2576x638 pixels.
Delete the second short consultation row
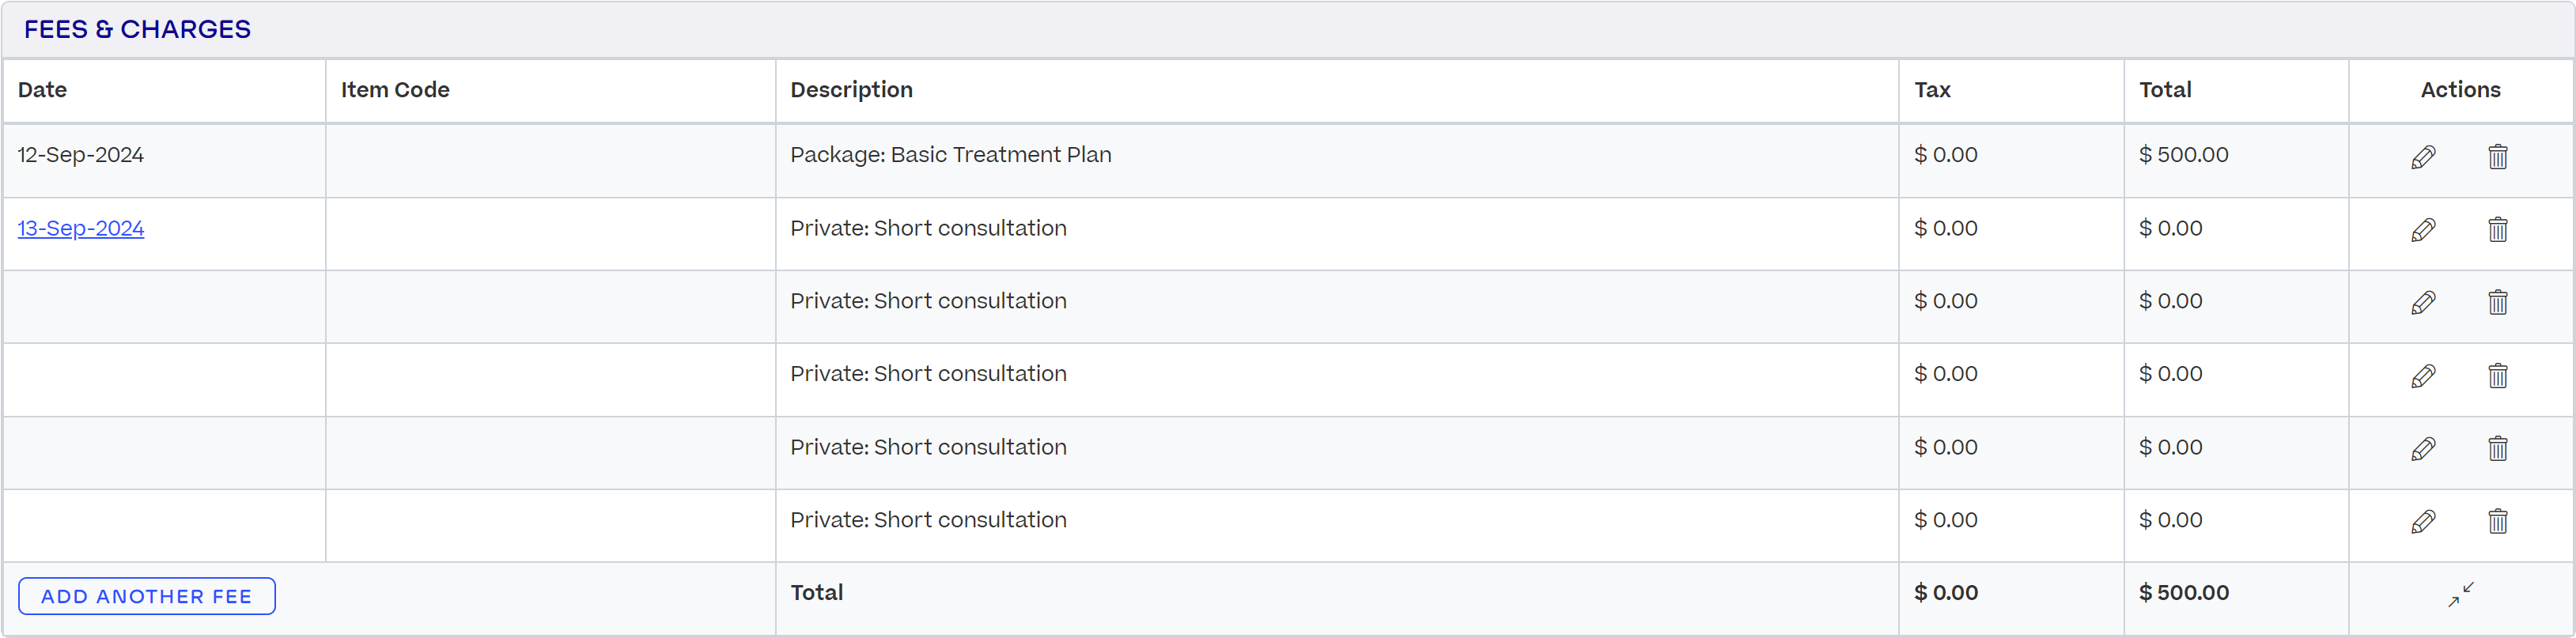coord(2497,303)
